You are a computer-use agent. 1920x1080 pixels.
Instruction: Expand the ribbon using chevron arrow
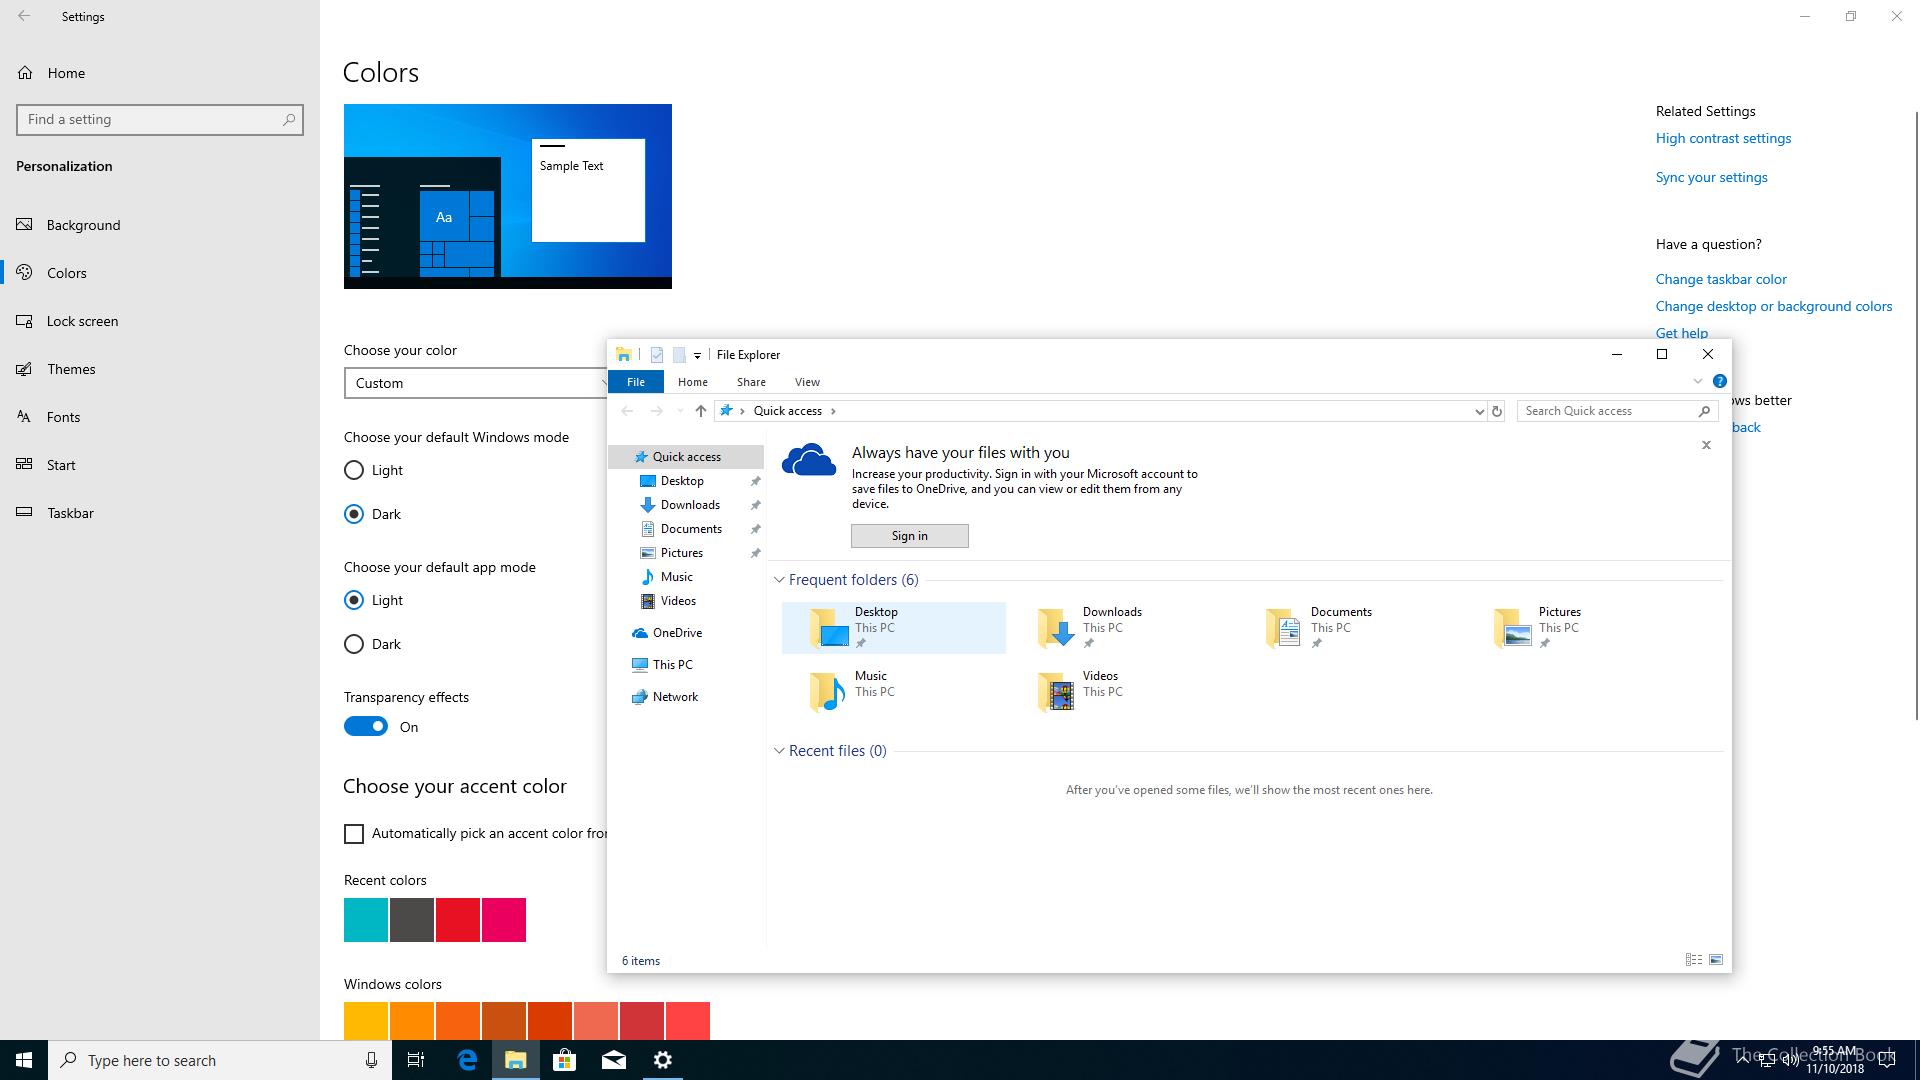coord(1697,381)
